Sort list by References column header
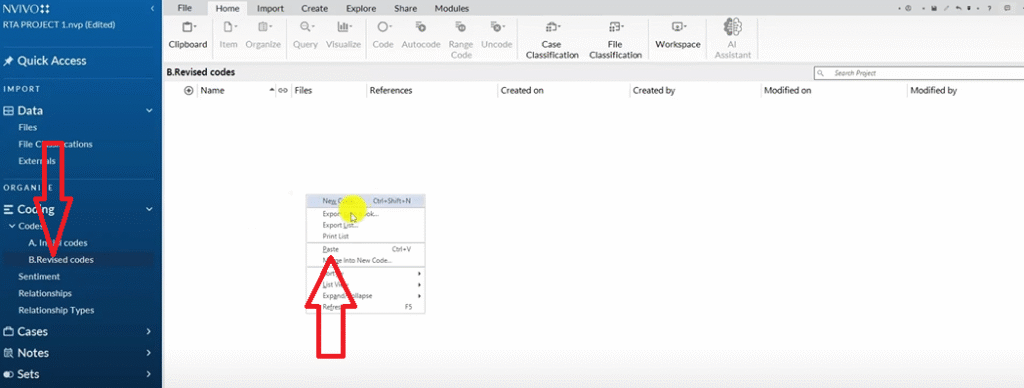Viewport: 1024px width, 388px height. [x=391, y=91]
